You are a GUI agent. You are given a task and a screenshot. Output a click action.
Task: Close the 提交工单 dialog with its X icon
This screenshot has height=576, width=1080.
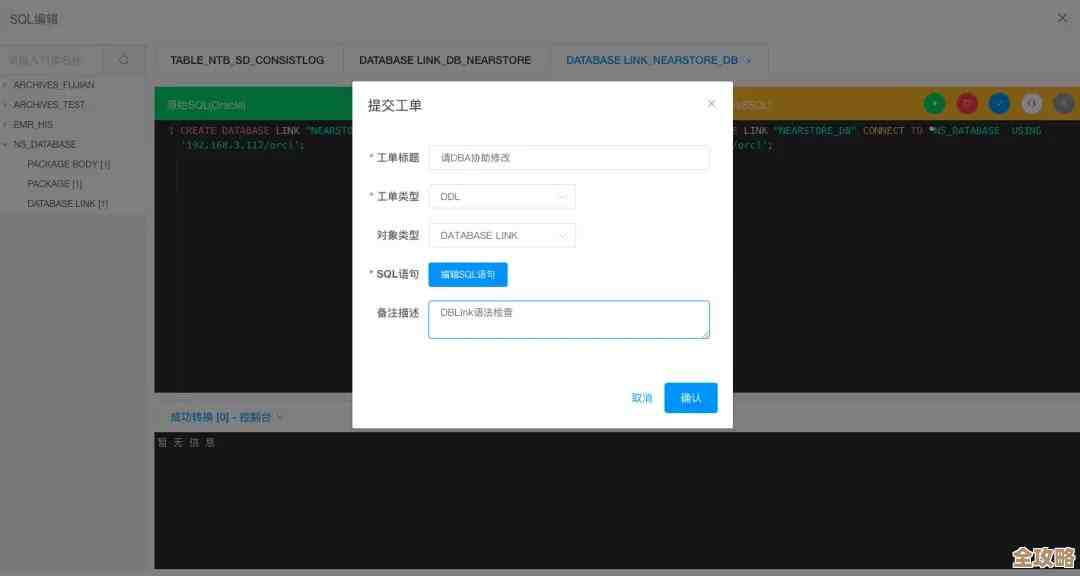point(711,103)
